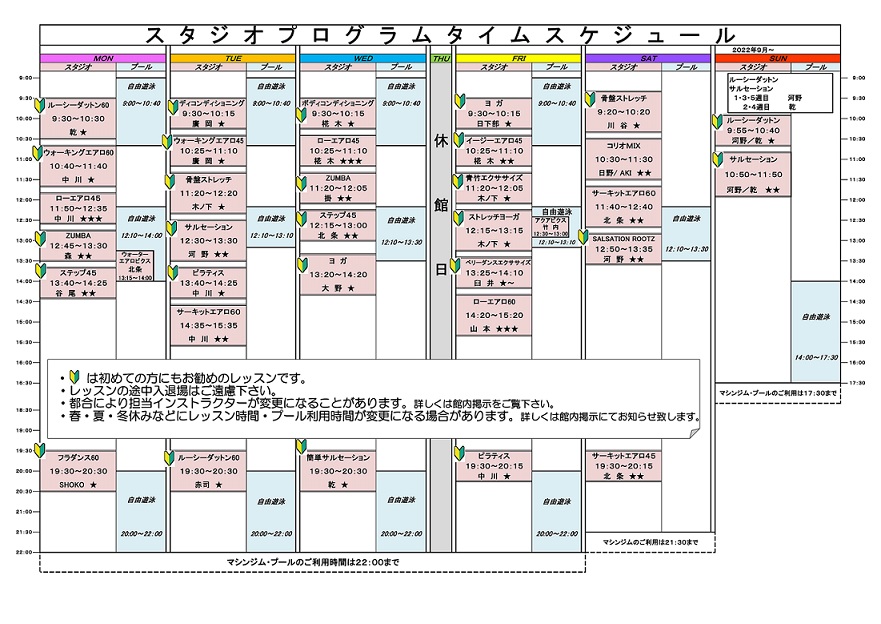
Task: Click Sunday プール column subheader
Action: pyautogui.click(x=816, y=67)
